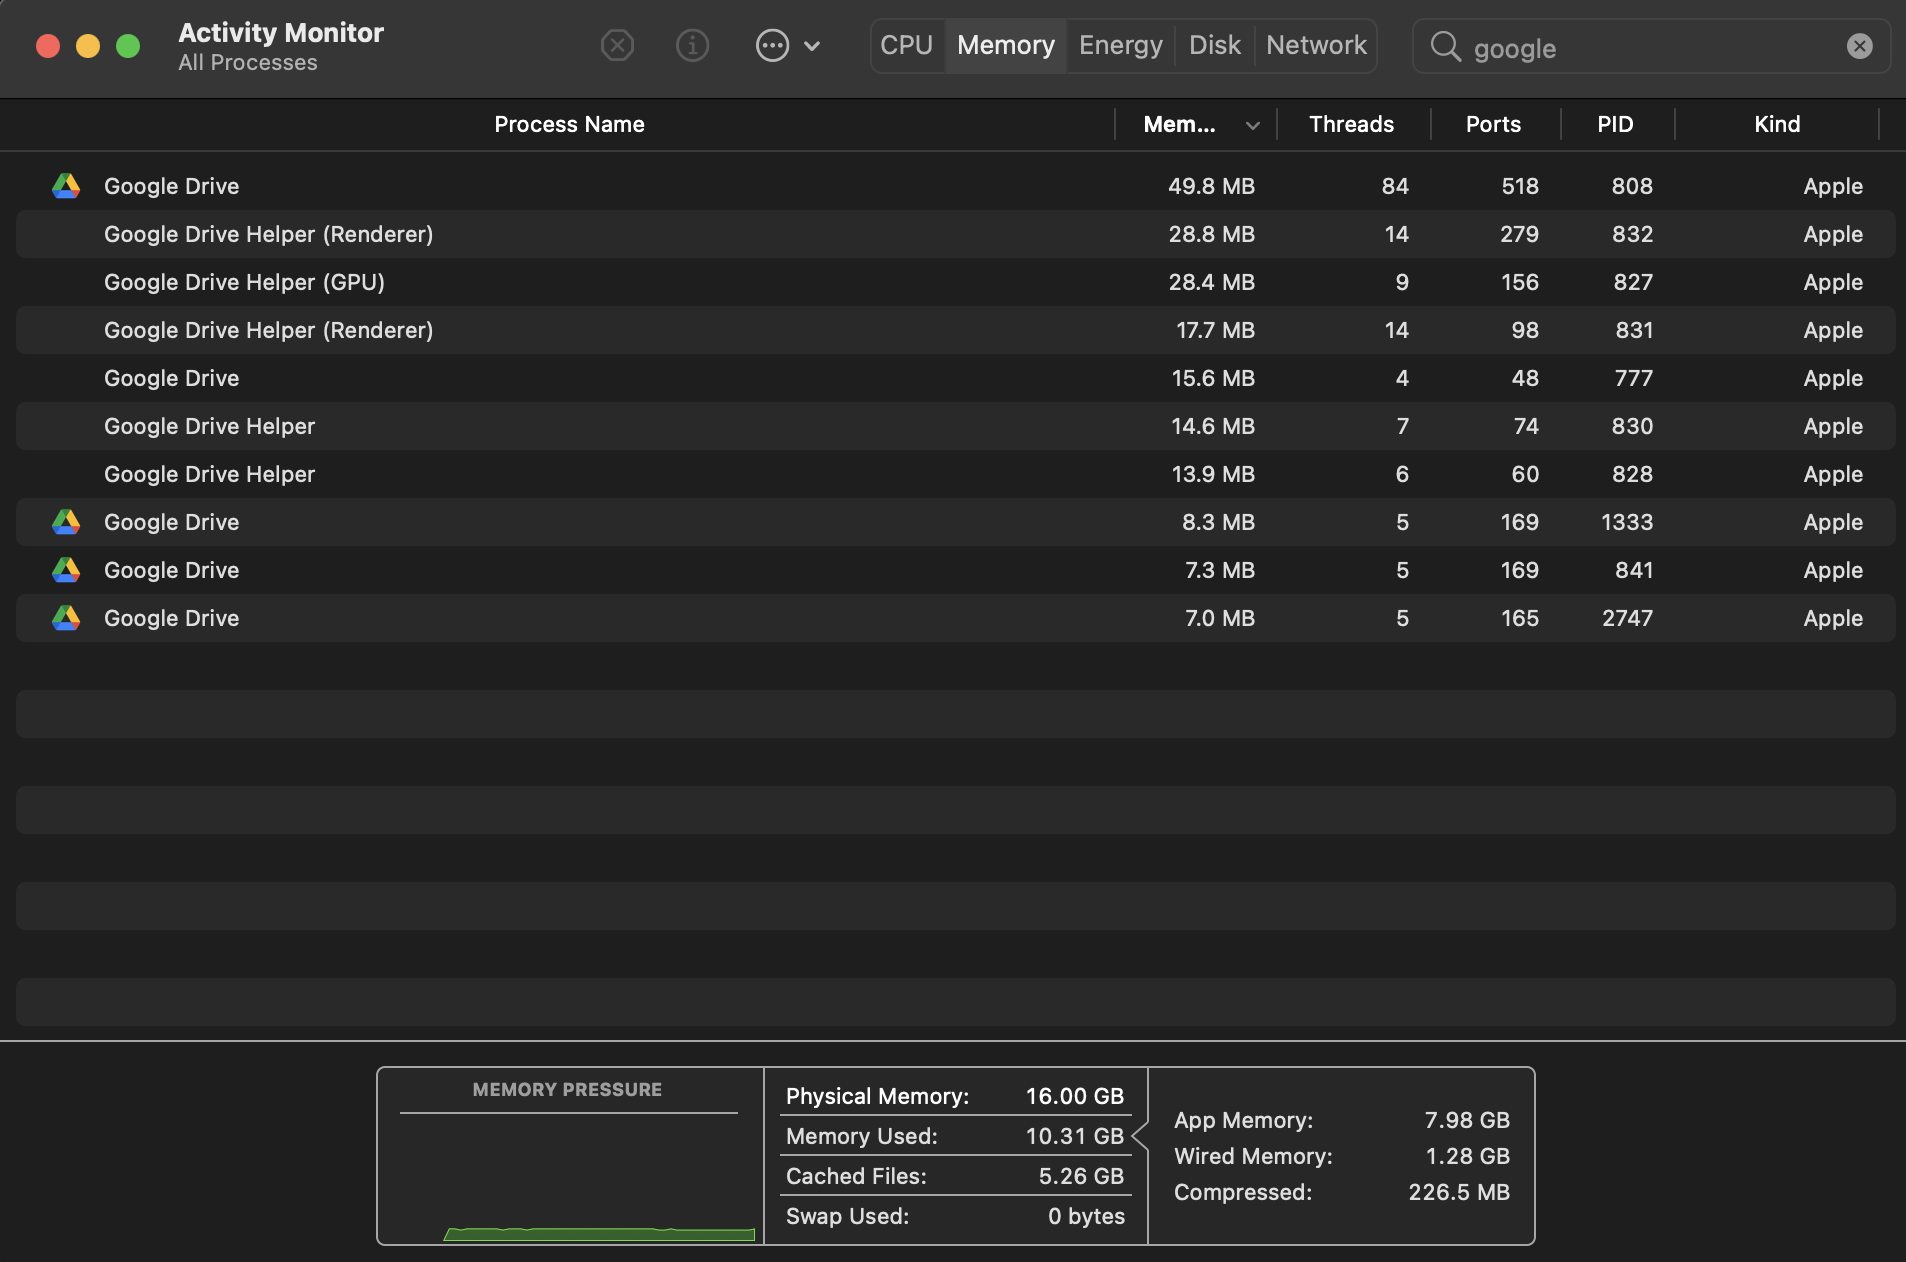Select the Google Drive process with PID 777
Viewport: 1906px width, 1262px height.
(956, 378)
